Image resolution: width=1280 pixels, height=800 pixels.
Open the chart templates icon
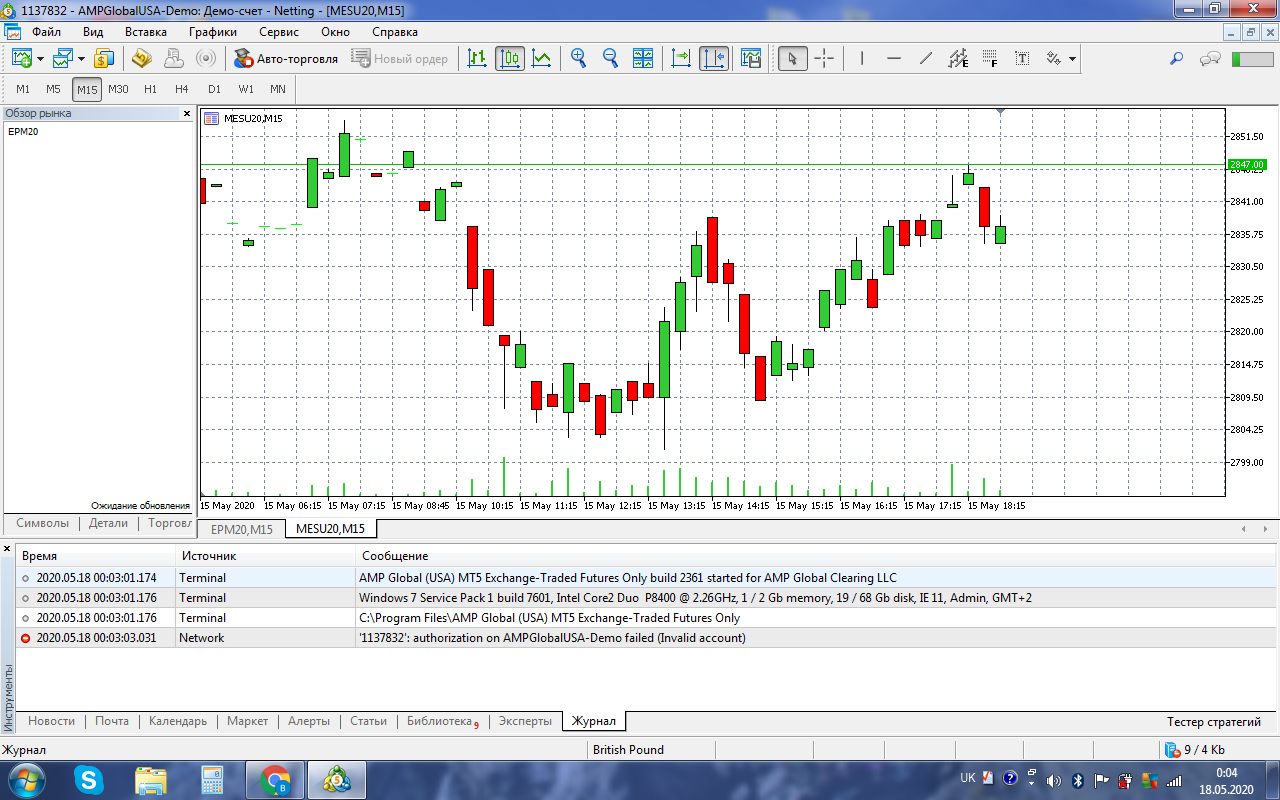pos(751,59)
